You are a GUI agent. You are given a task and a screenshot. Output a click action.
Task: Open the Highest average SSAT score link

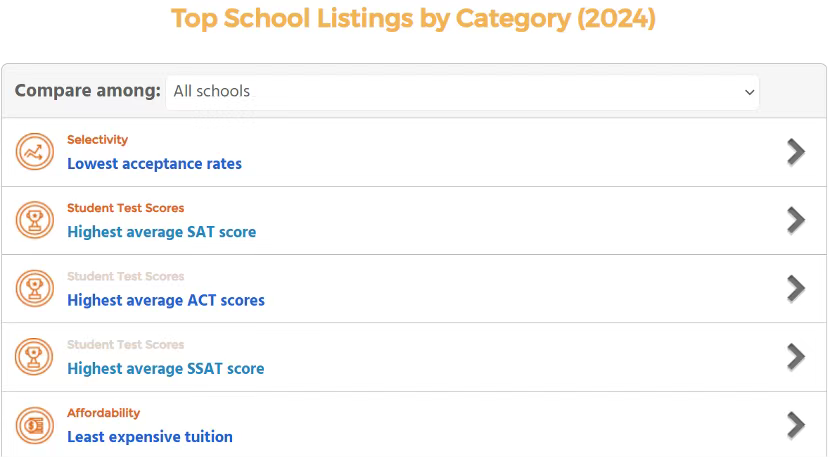(x=166, y=369)
